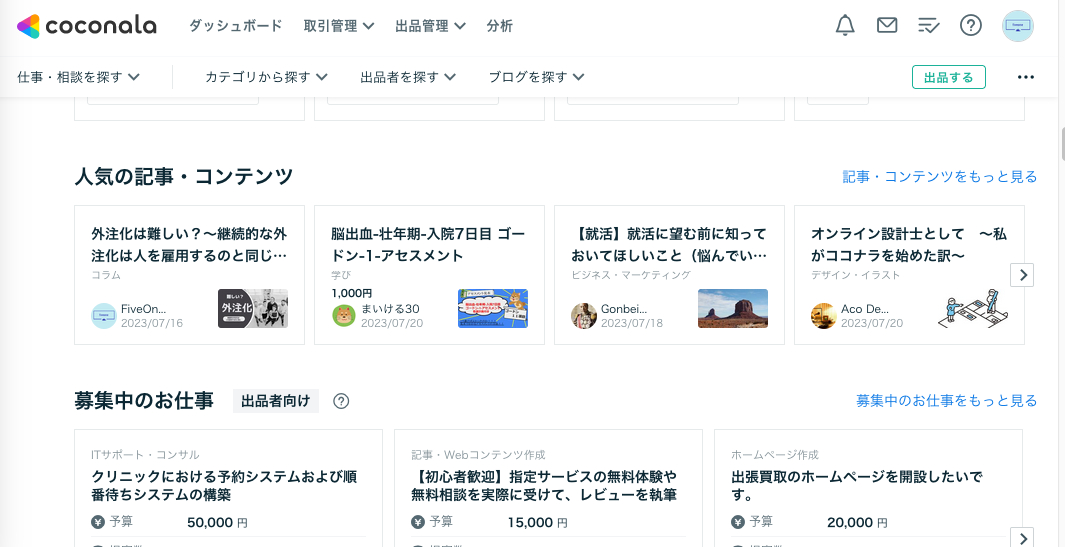The image size is (1065, 547).
Task: Click the help icon beside 出品者向け
Action: point(341,401)
